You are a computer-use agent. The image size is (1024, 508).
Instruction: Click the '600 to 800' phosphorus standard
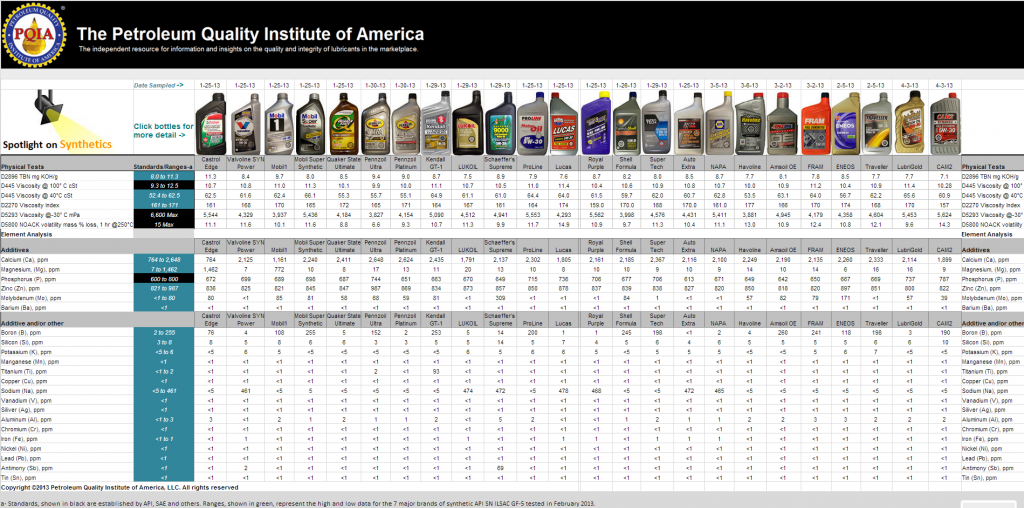coord(164,278)
